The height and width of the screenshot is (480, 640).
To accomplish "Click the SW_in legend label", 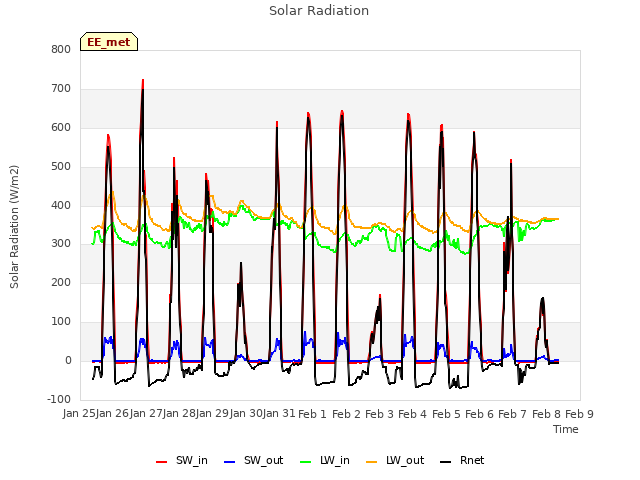I will 192,460.
